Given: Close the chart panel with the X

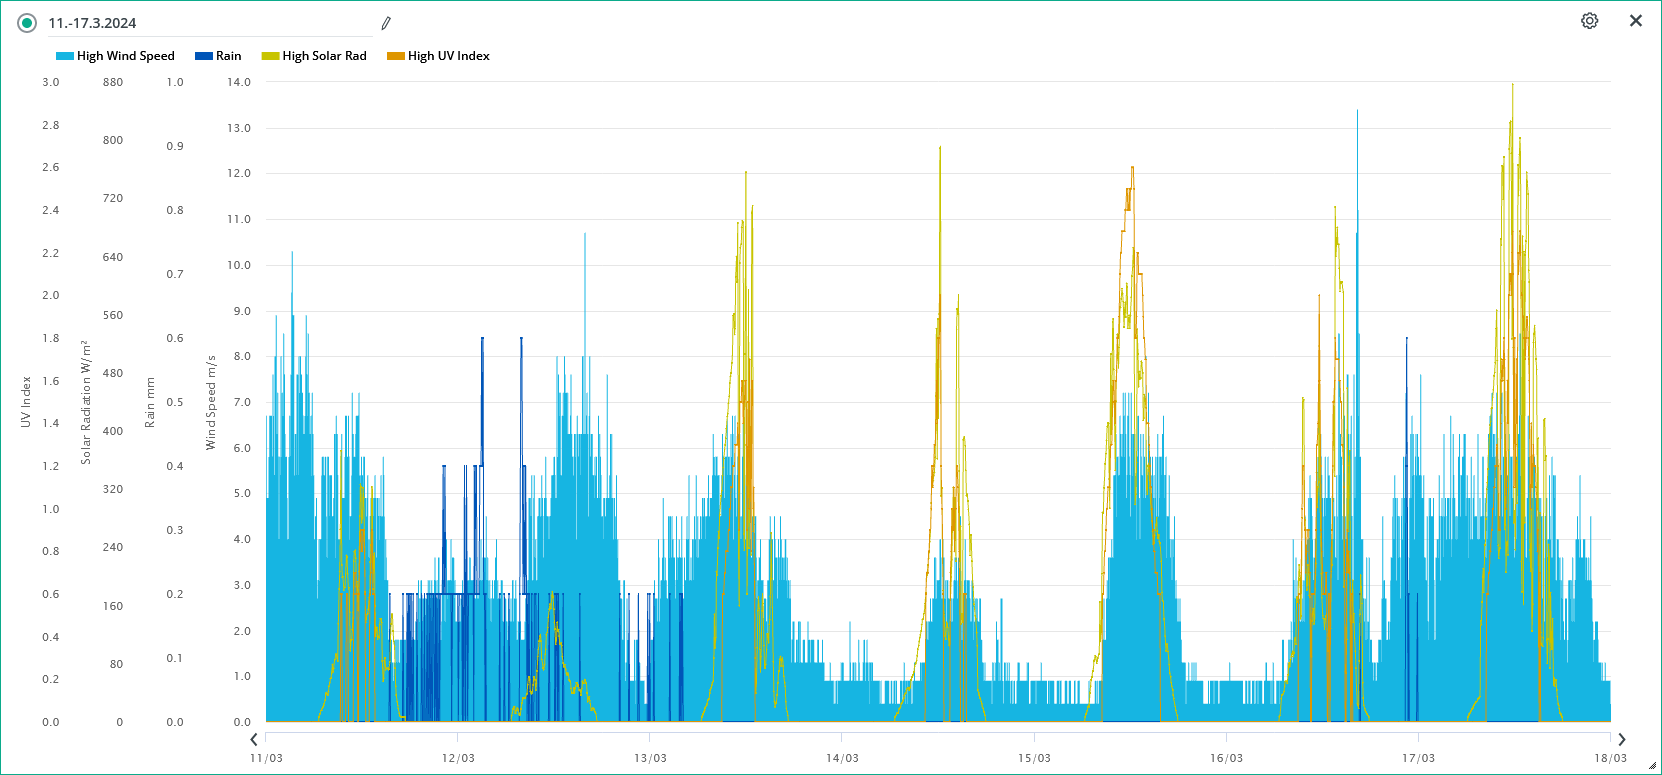Looking at the screenshot, I should (1635, 21).
